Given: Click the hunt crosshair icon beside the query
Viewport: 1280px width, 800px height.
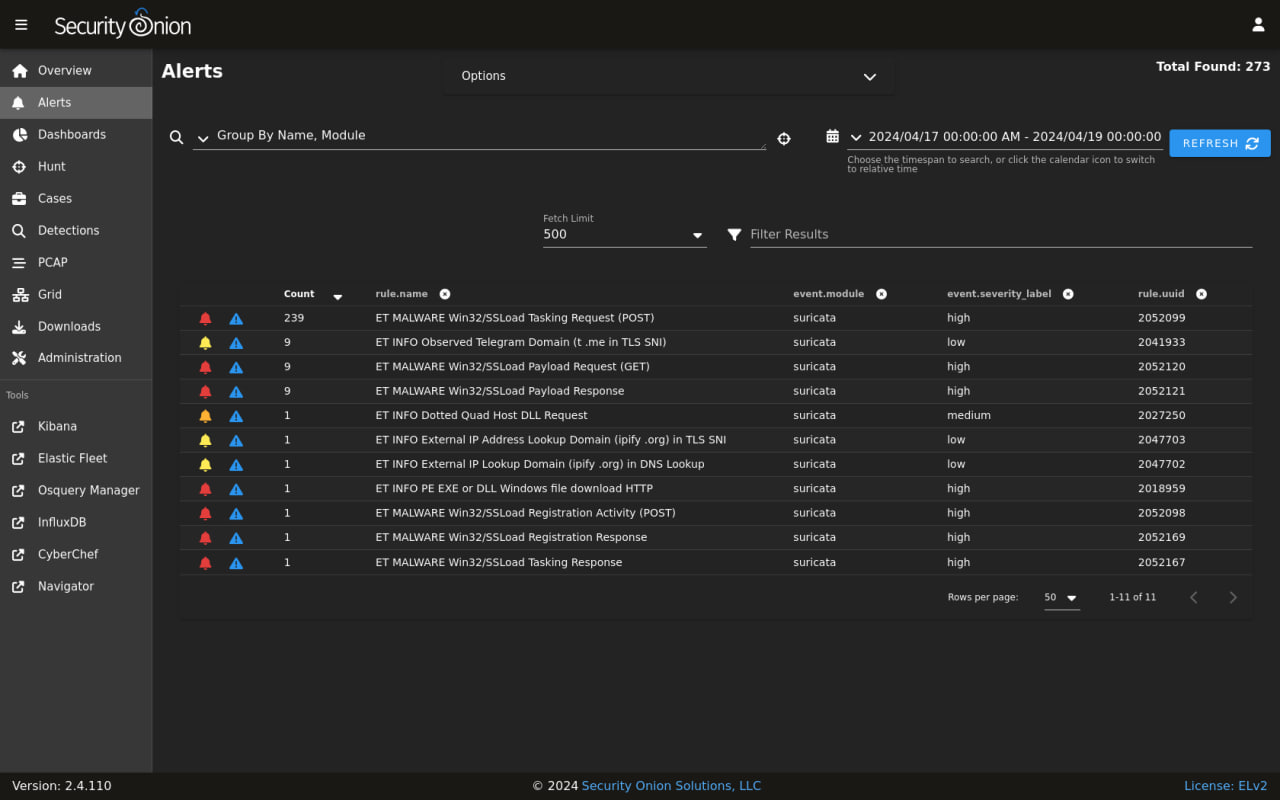Looking at the screenshot, I should [784, 139].
